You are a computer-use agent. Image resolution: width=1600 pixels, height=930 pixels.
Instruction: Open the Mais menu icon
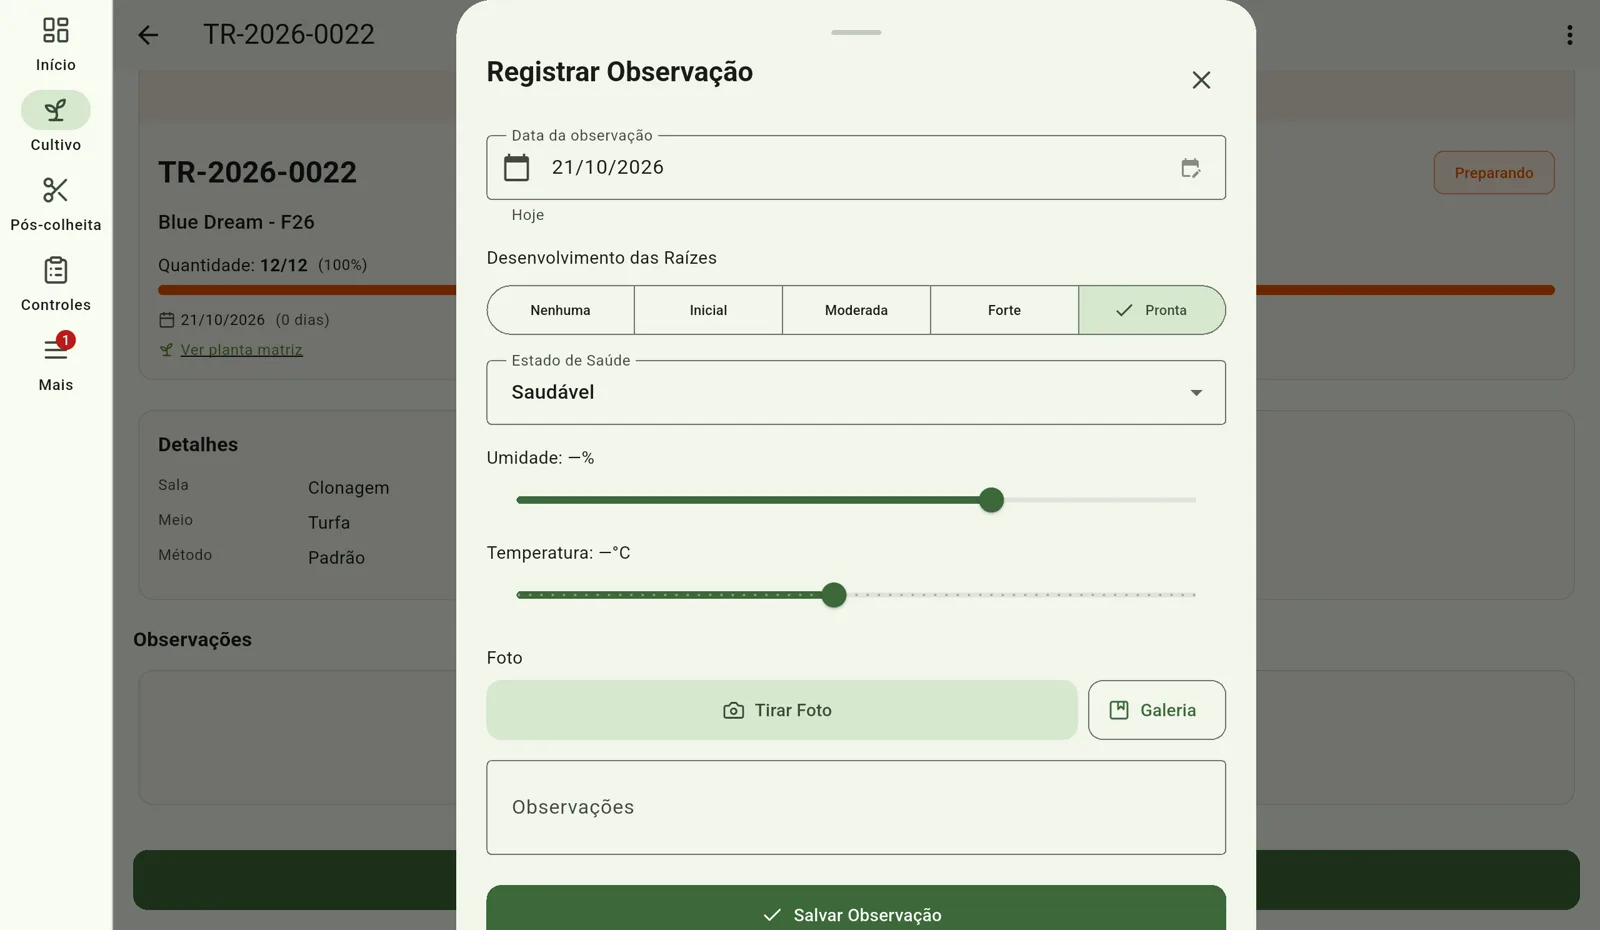[56, 350]
